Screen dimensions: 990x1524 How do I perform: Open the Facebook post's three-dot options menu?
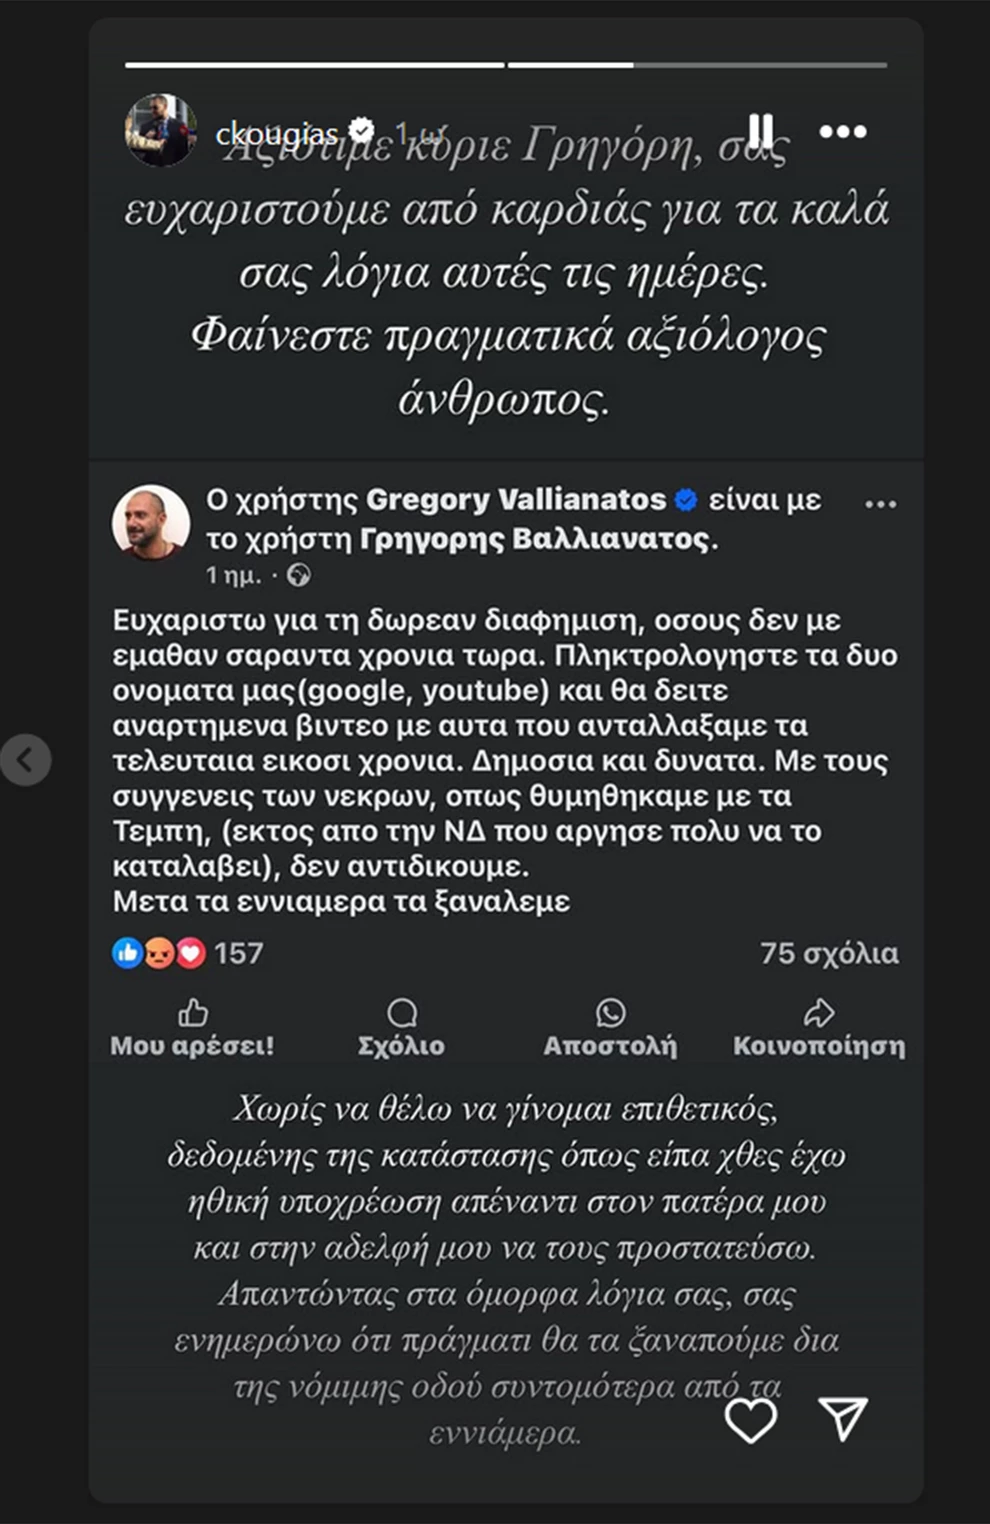(880, 504)
